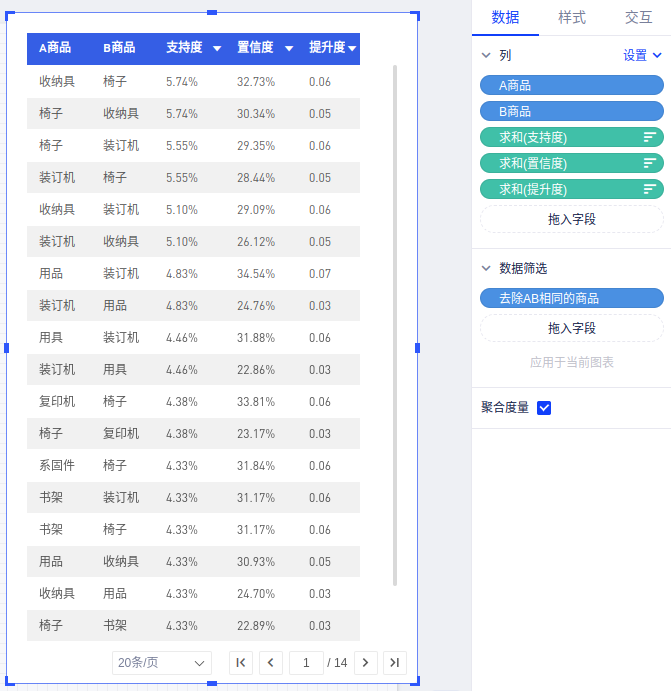
Task: Switch to the 交互 tab
Action: click(x=638, y=18)
